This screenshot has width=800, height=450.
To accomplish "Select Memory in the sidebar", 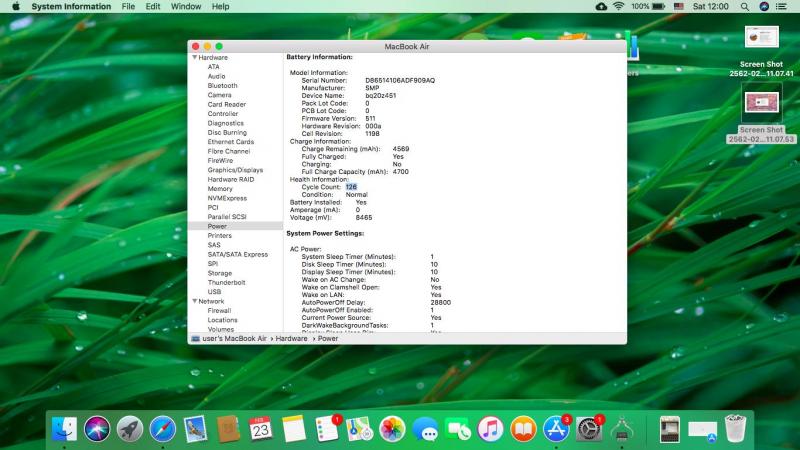I will pos(220,189).
